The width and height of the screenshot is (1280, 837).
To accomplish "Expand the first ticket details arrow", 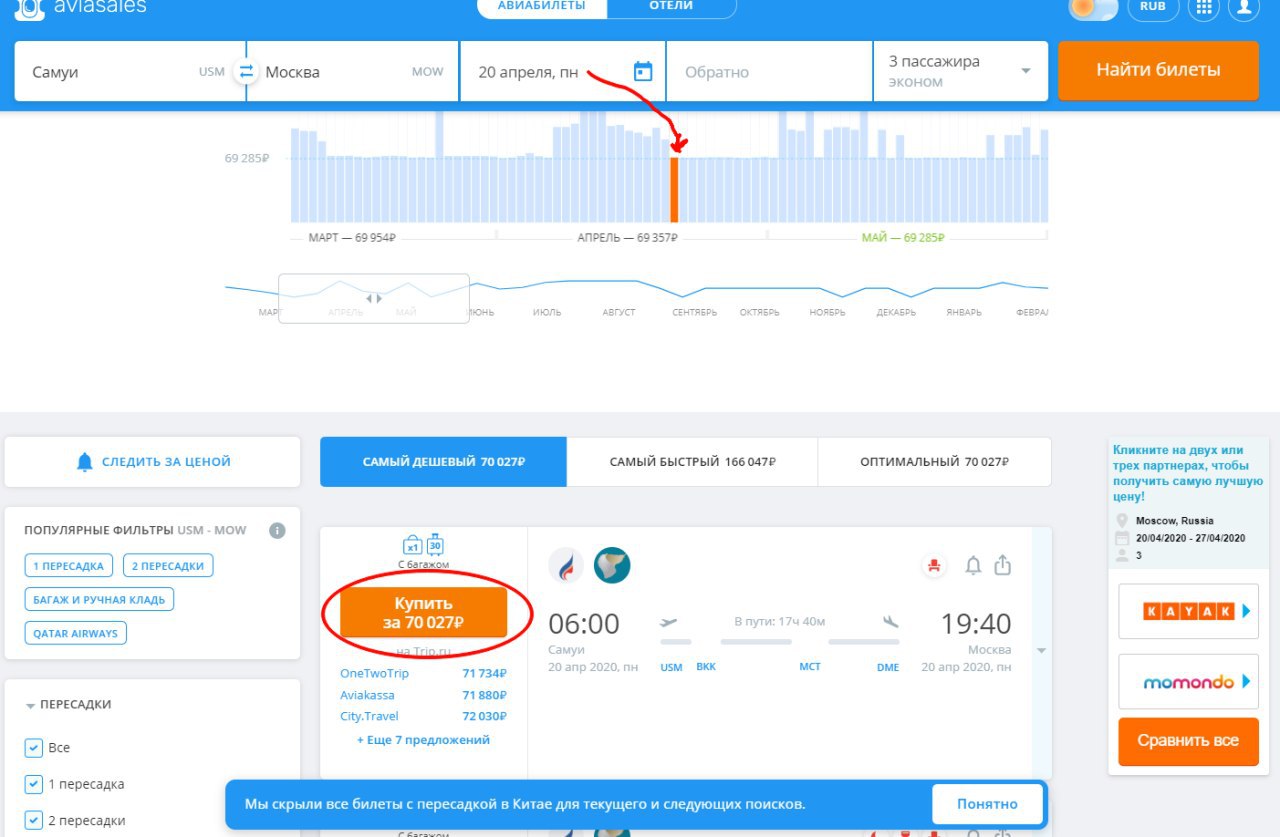I will (1041, 651).
